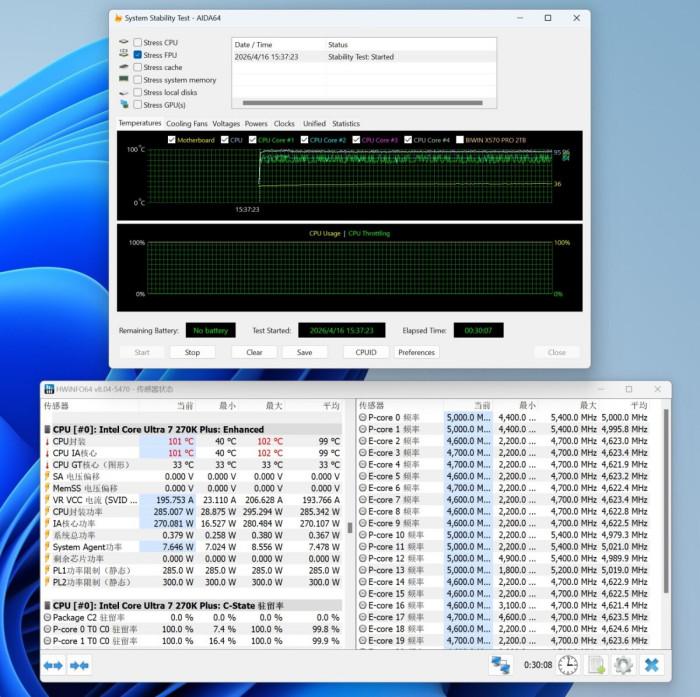Click the clock reset-timer icon in HWiNFO
The width and height of the screenshot is (700, 697).
[568, 665]
